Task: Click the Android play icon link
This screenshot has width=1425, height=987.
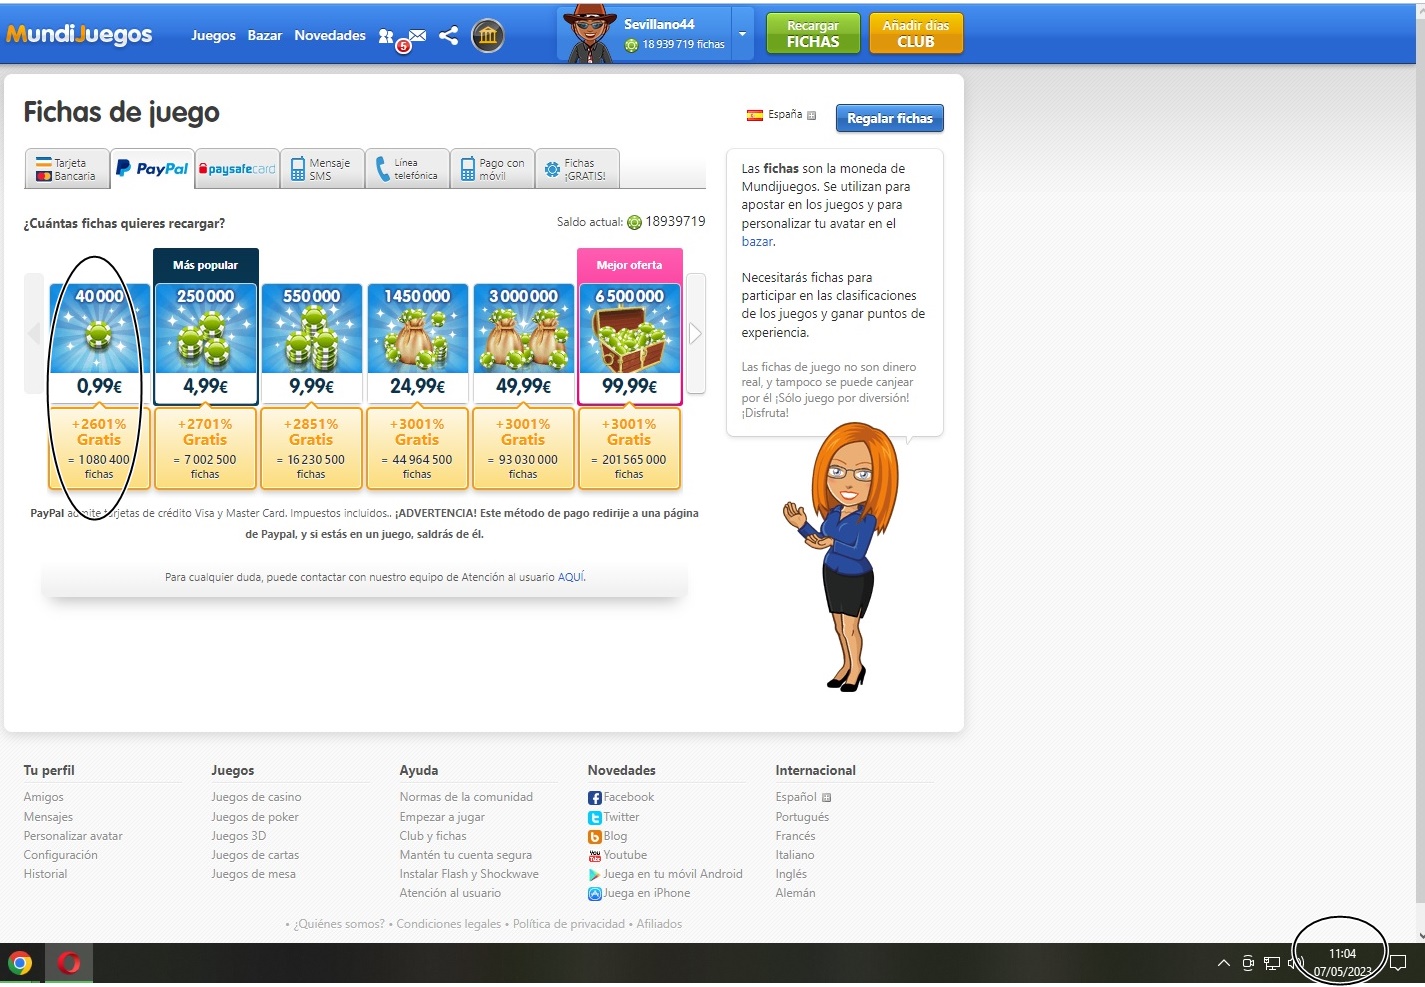Action: [x=595, y=874]
